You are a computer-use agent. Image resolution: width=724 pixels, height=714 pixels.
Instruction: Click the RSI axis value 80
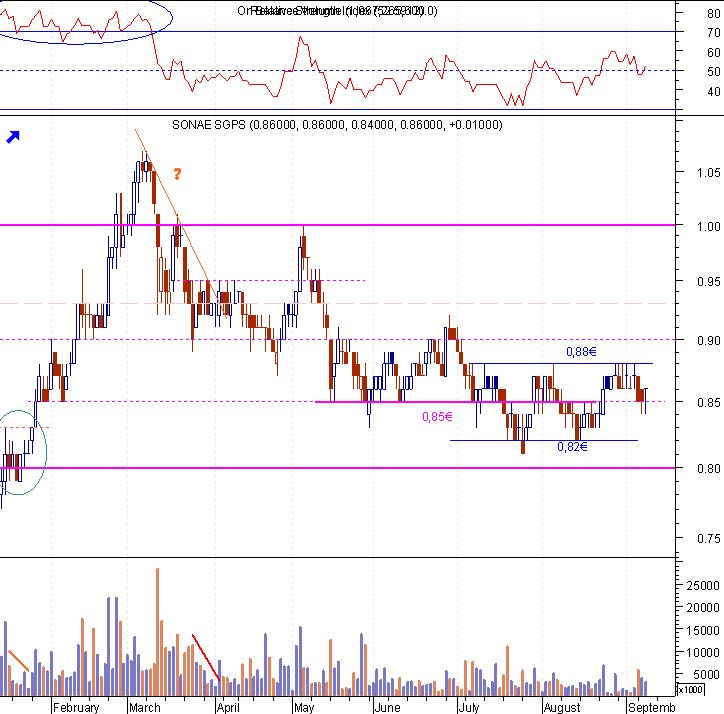pos(713,13)
